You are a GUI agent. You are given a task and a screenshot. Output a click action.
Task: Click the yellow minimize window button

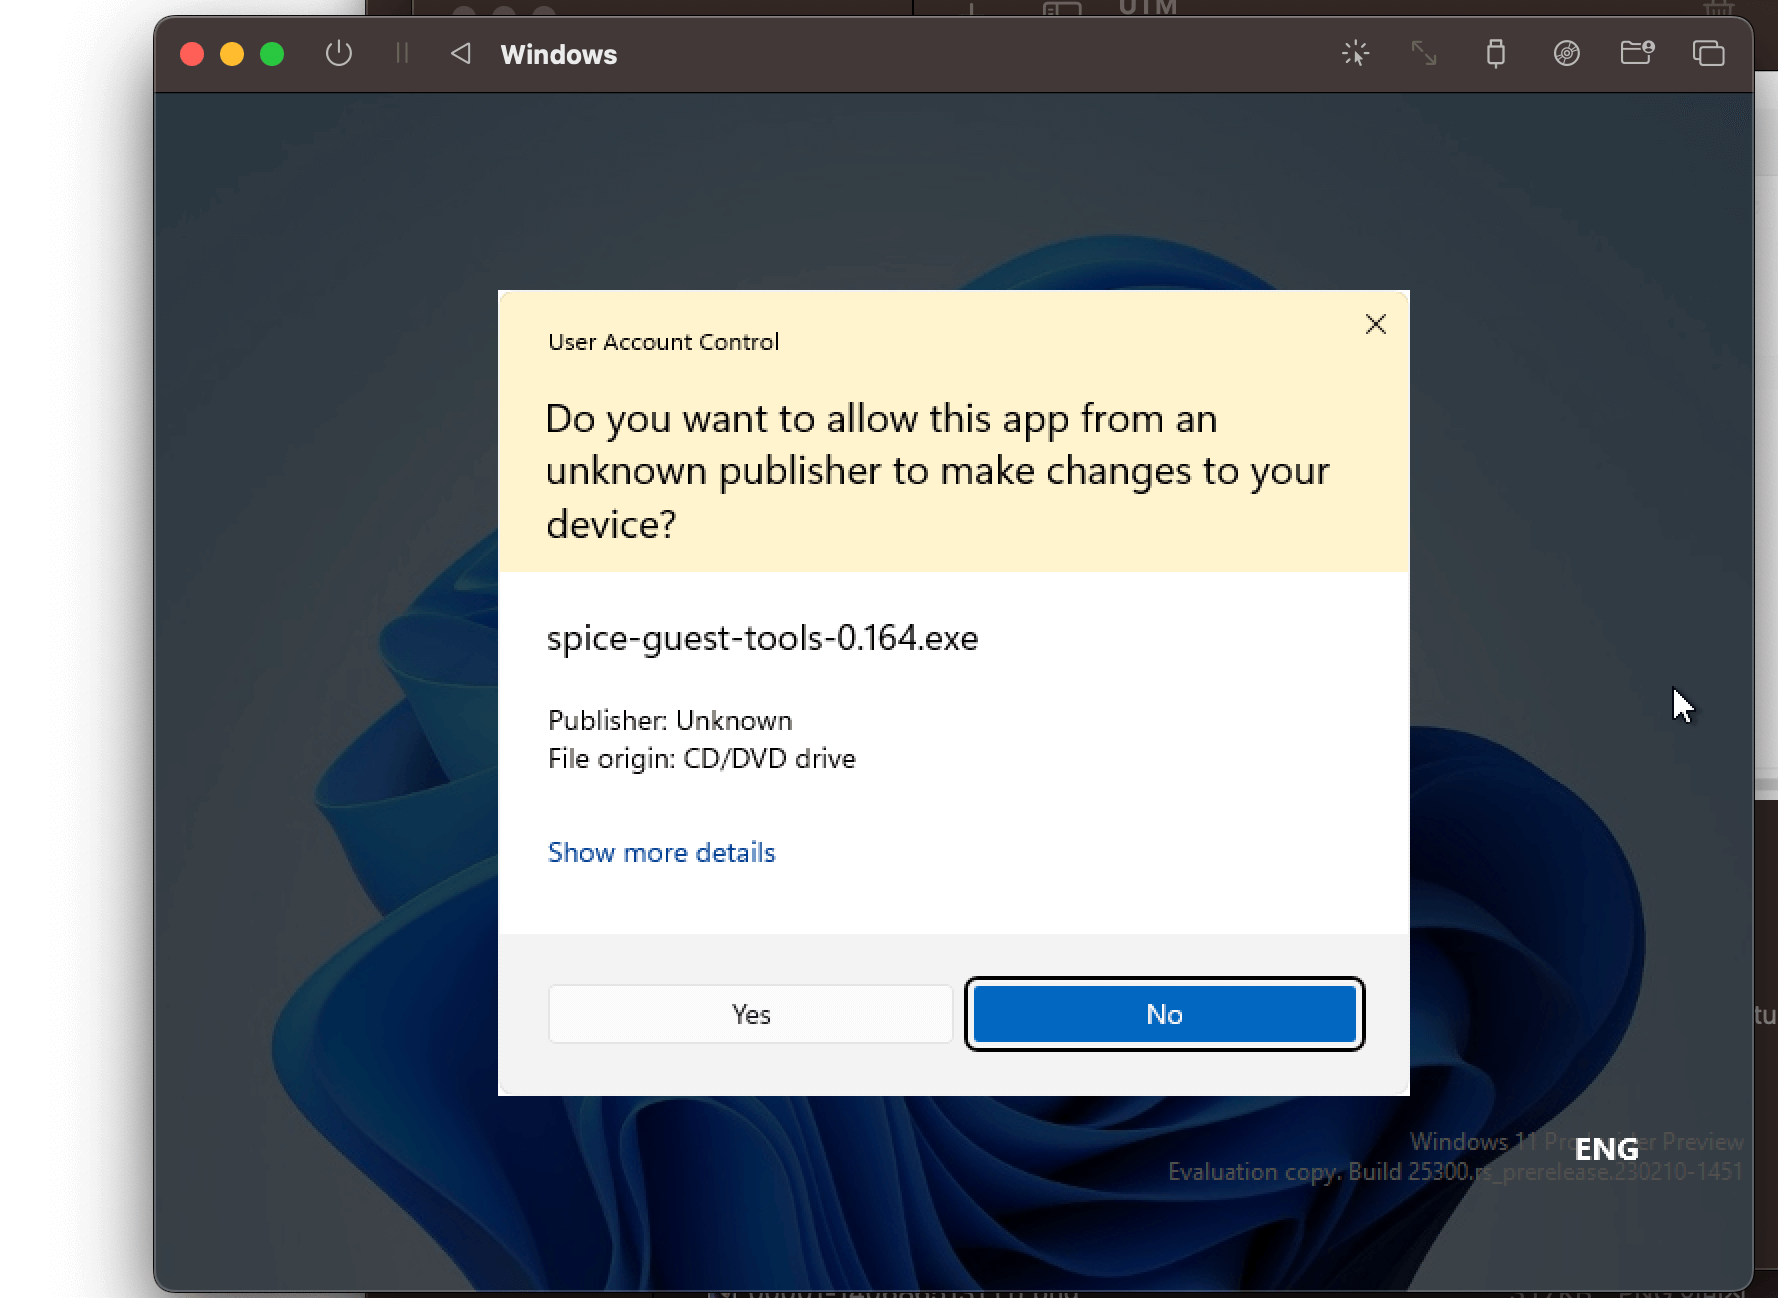232,54
